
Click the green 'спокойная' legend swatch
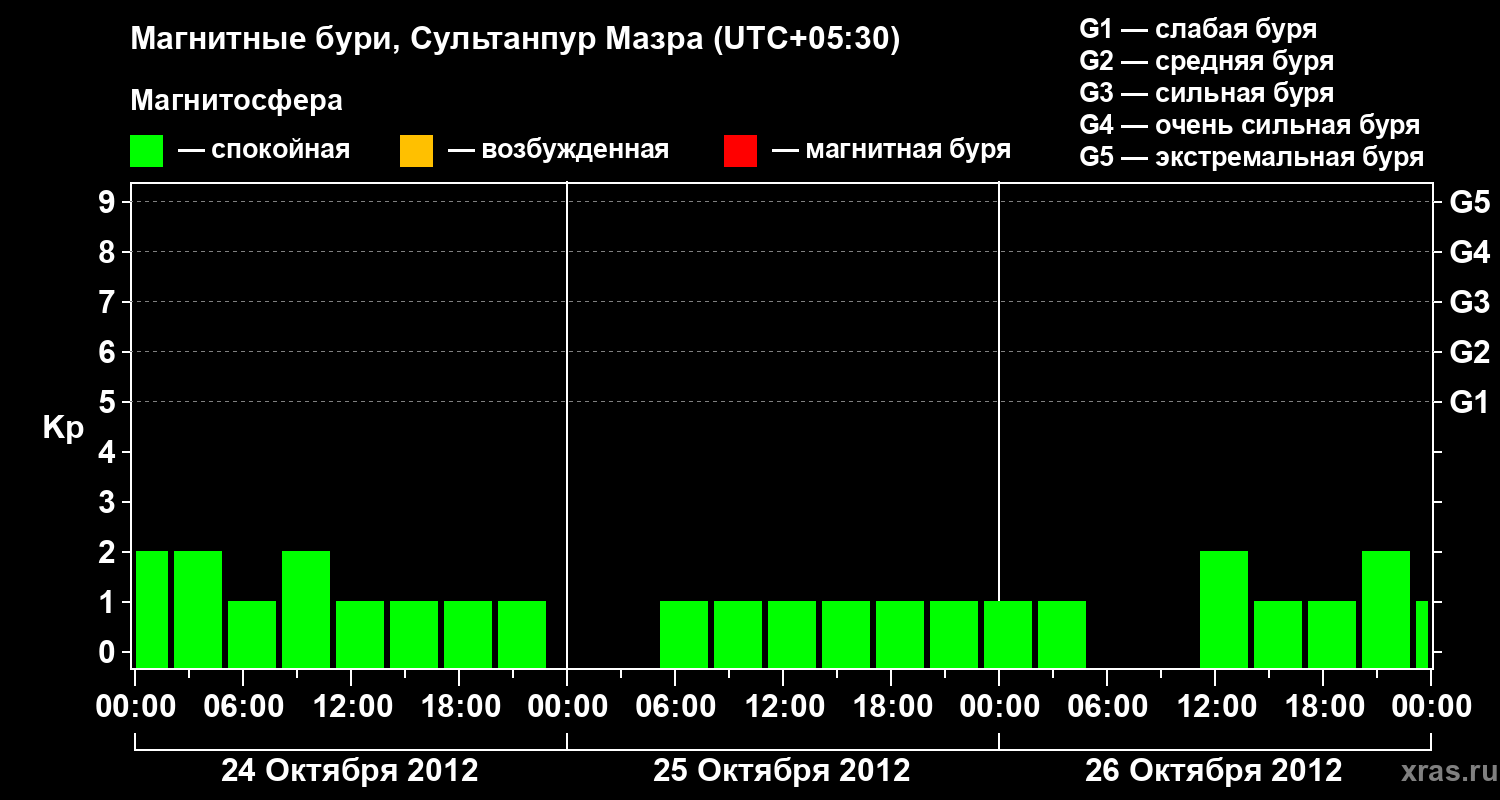tap(147, 151)
